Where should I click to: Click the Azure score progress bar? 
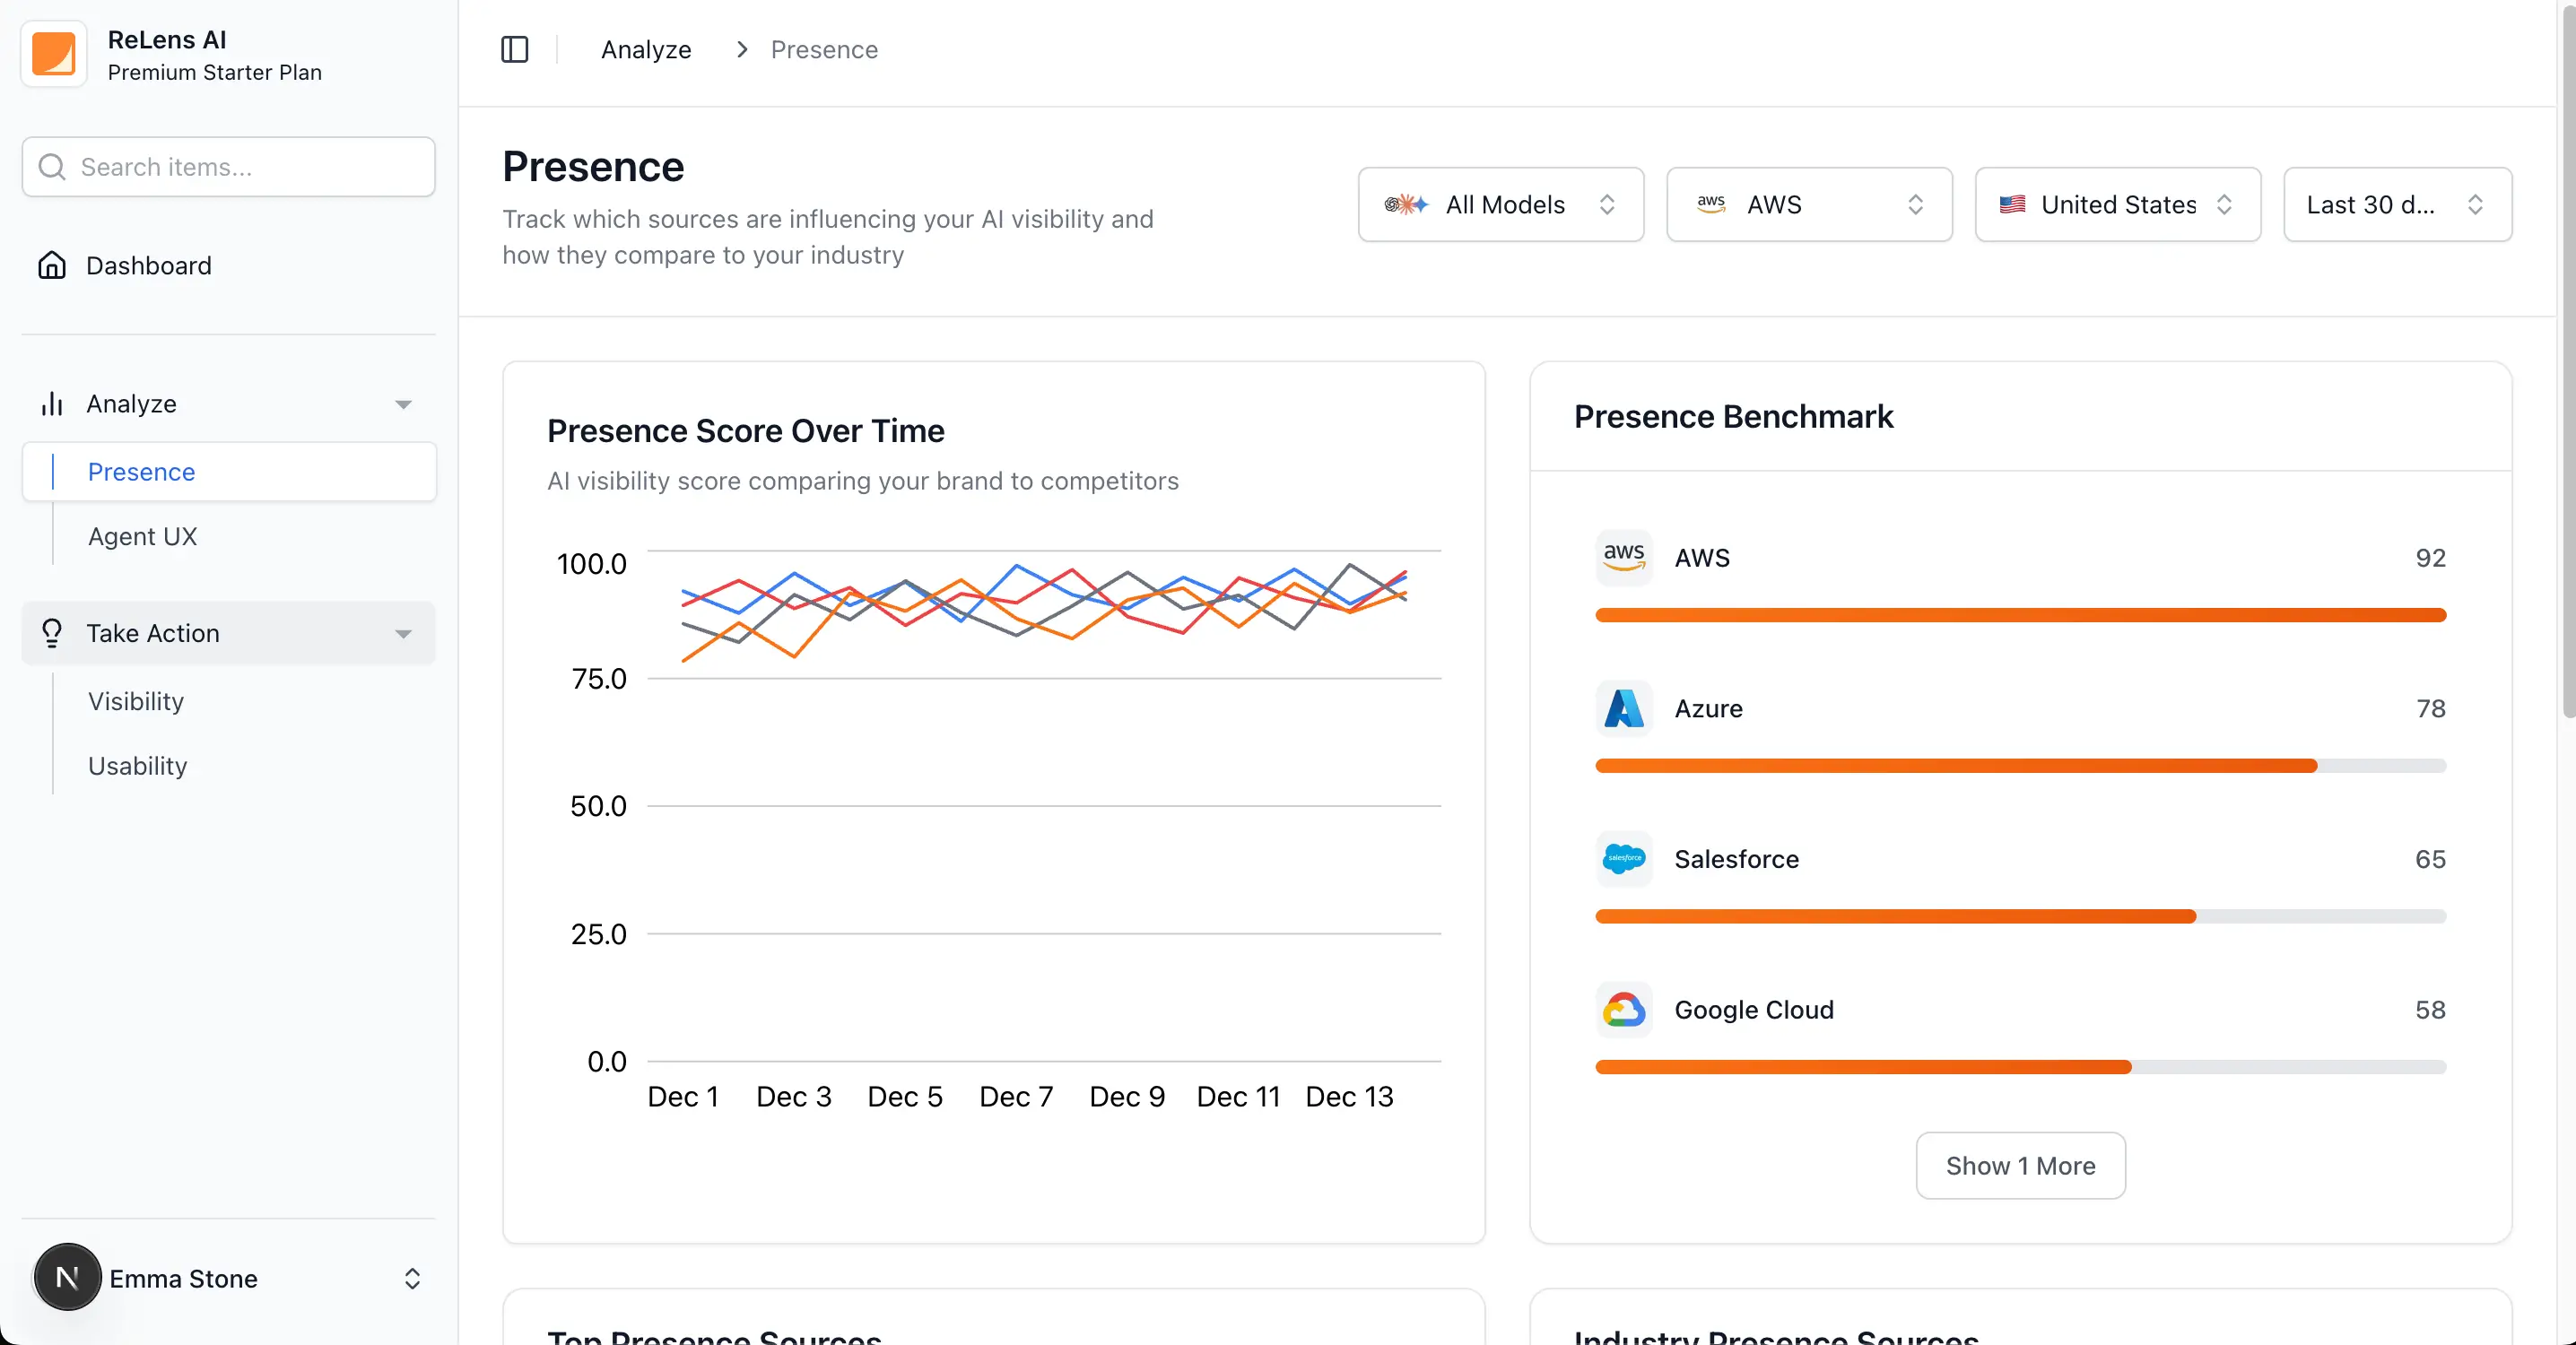(x=2020, y=765)
